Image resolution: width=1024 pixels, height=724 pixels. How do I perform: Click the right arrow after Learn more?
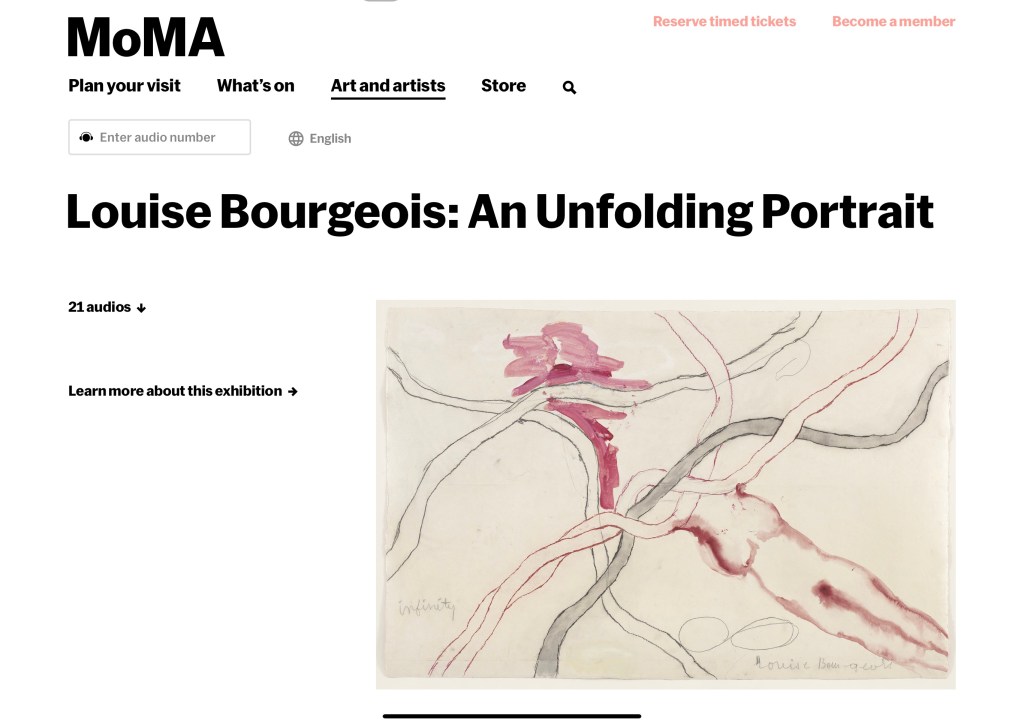click(293, 392)
